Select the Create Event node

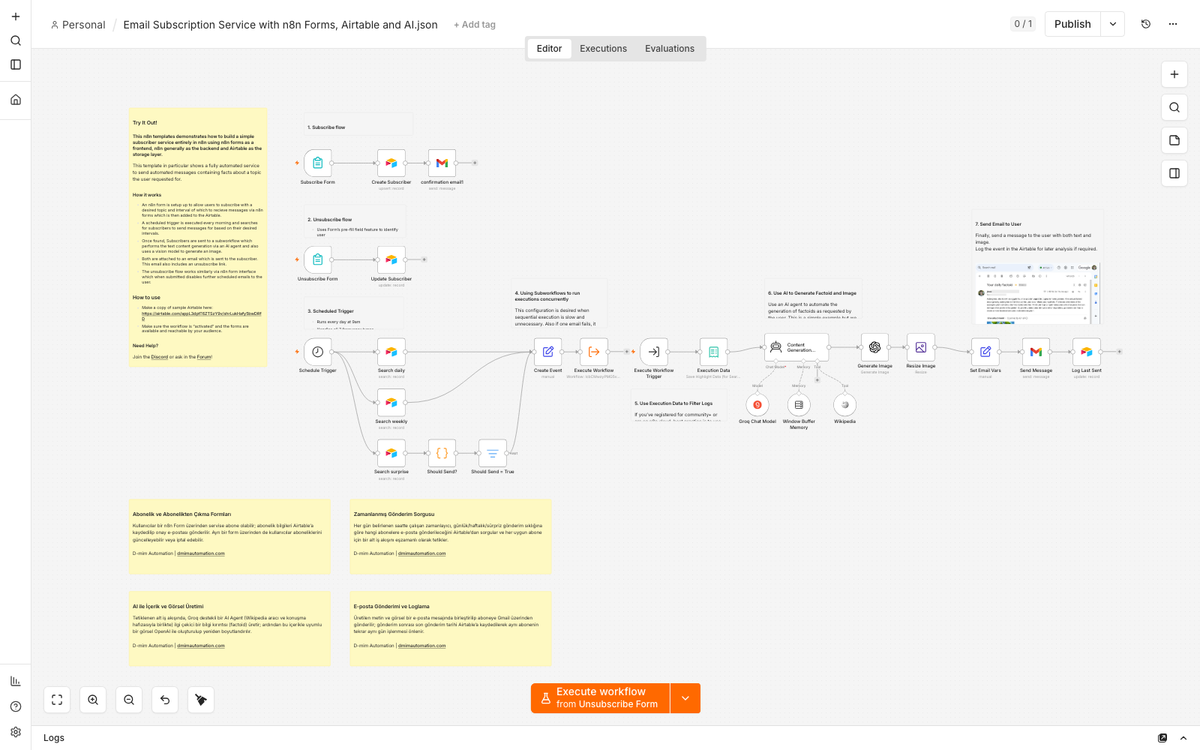click(547, 351)
